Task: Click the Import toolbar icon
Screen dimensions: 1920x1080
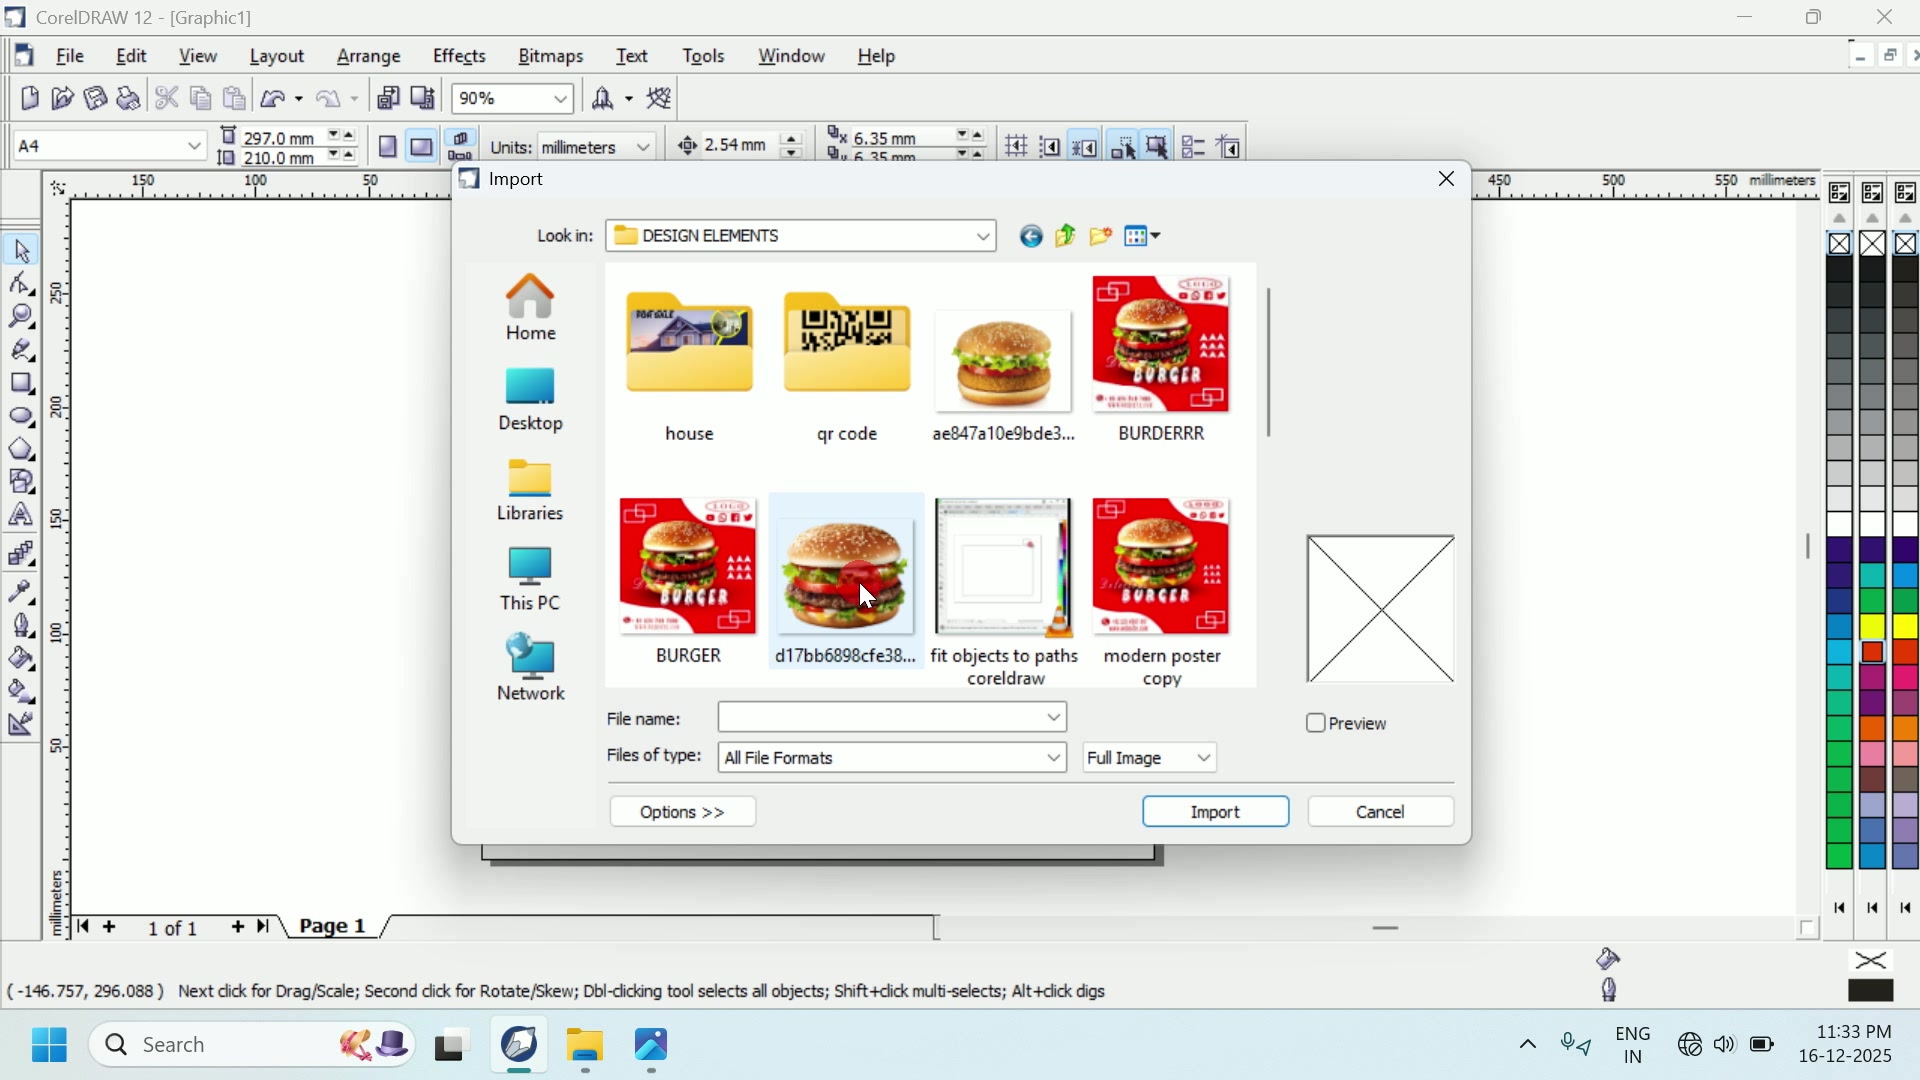Action: [389, 98]
